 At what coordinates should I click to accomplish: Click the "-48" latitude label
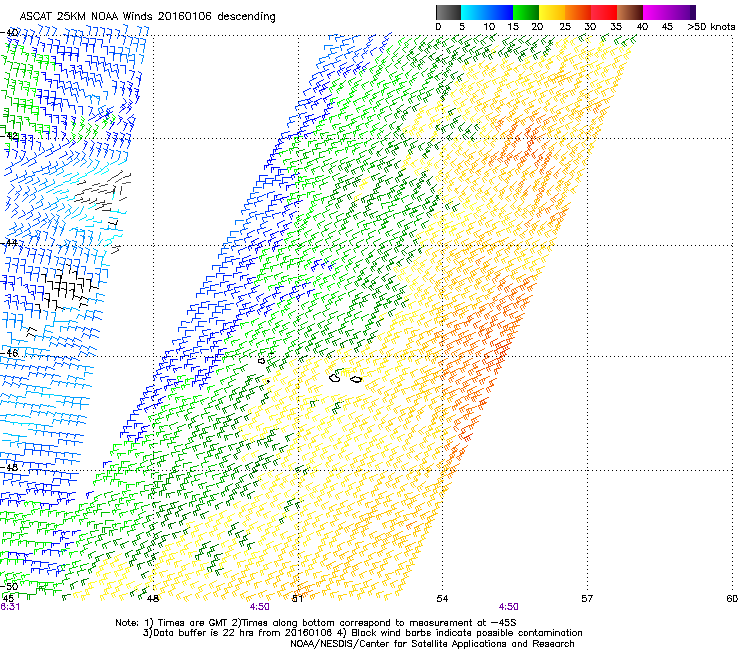10,467
